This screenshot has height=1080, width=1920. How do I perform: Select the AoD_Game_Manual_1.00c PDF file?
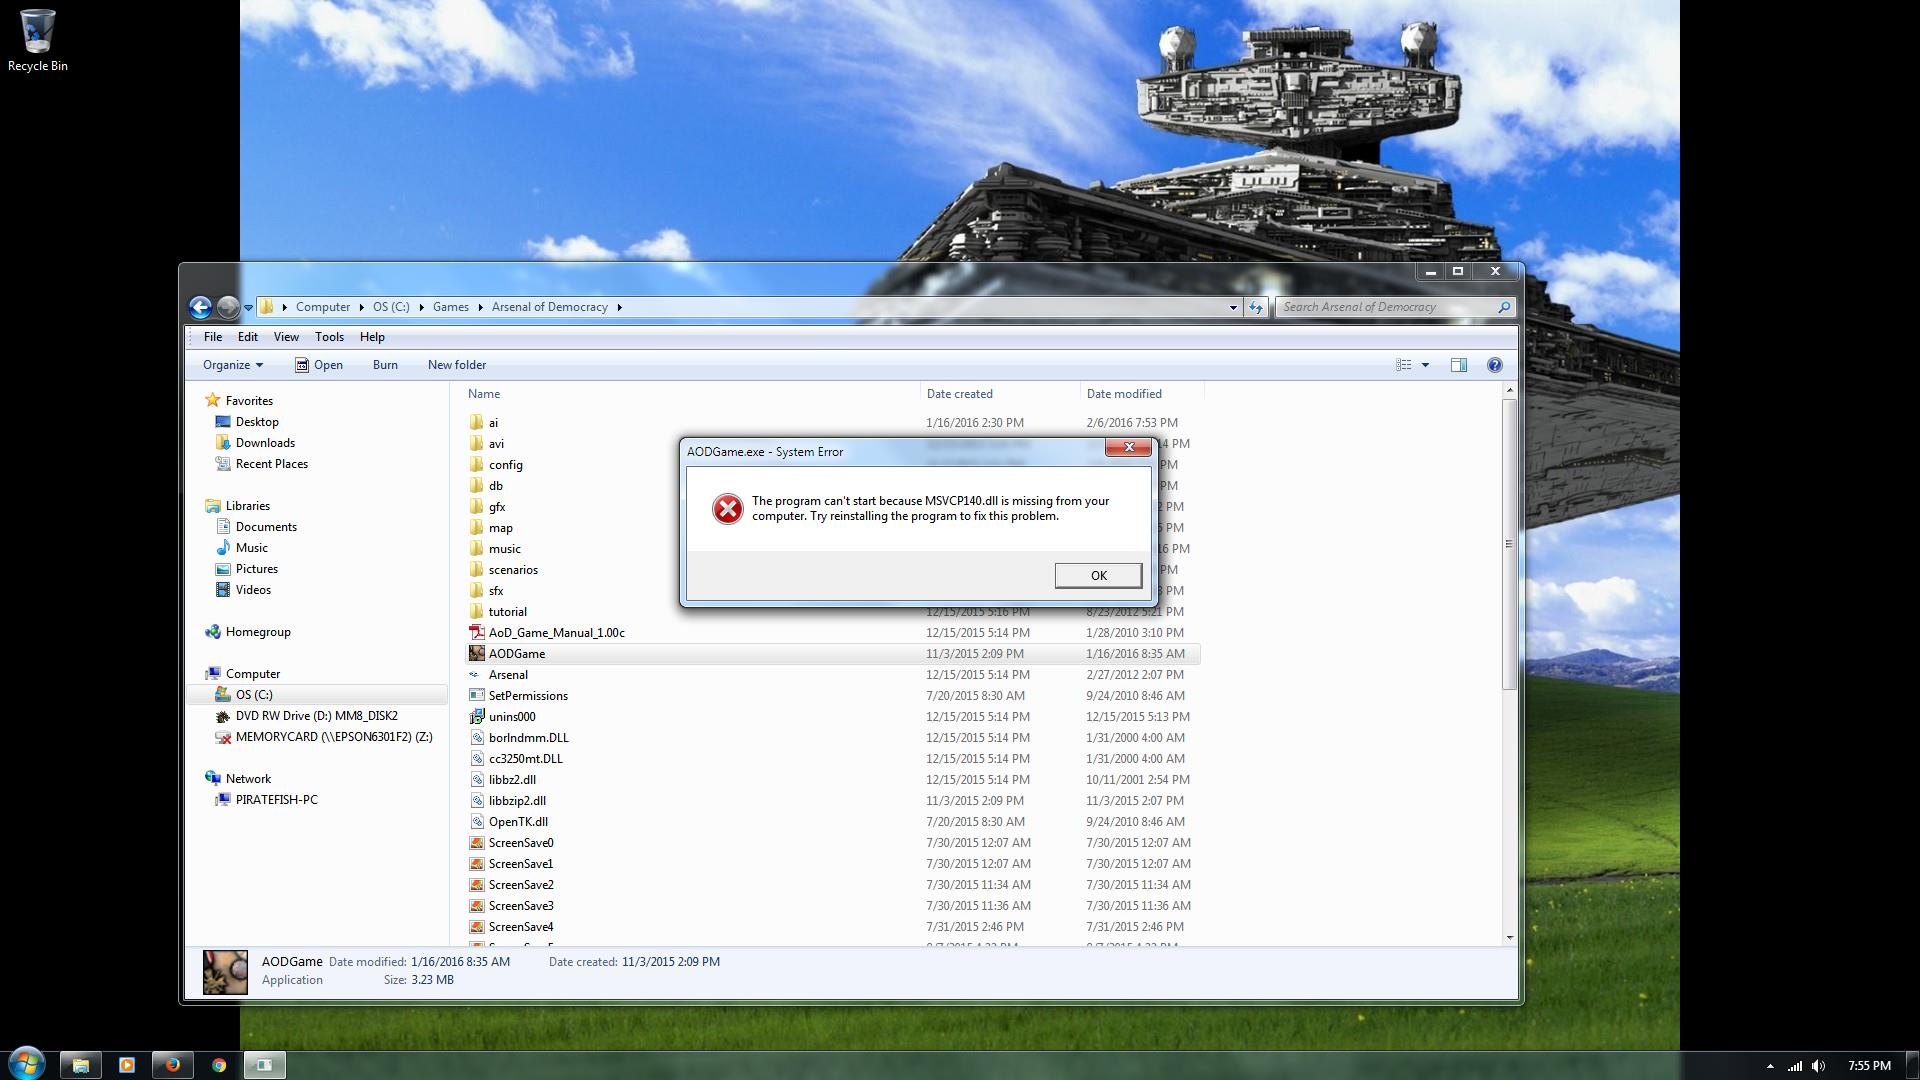coord(556,633)
